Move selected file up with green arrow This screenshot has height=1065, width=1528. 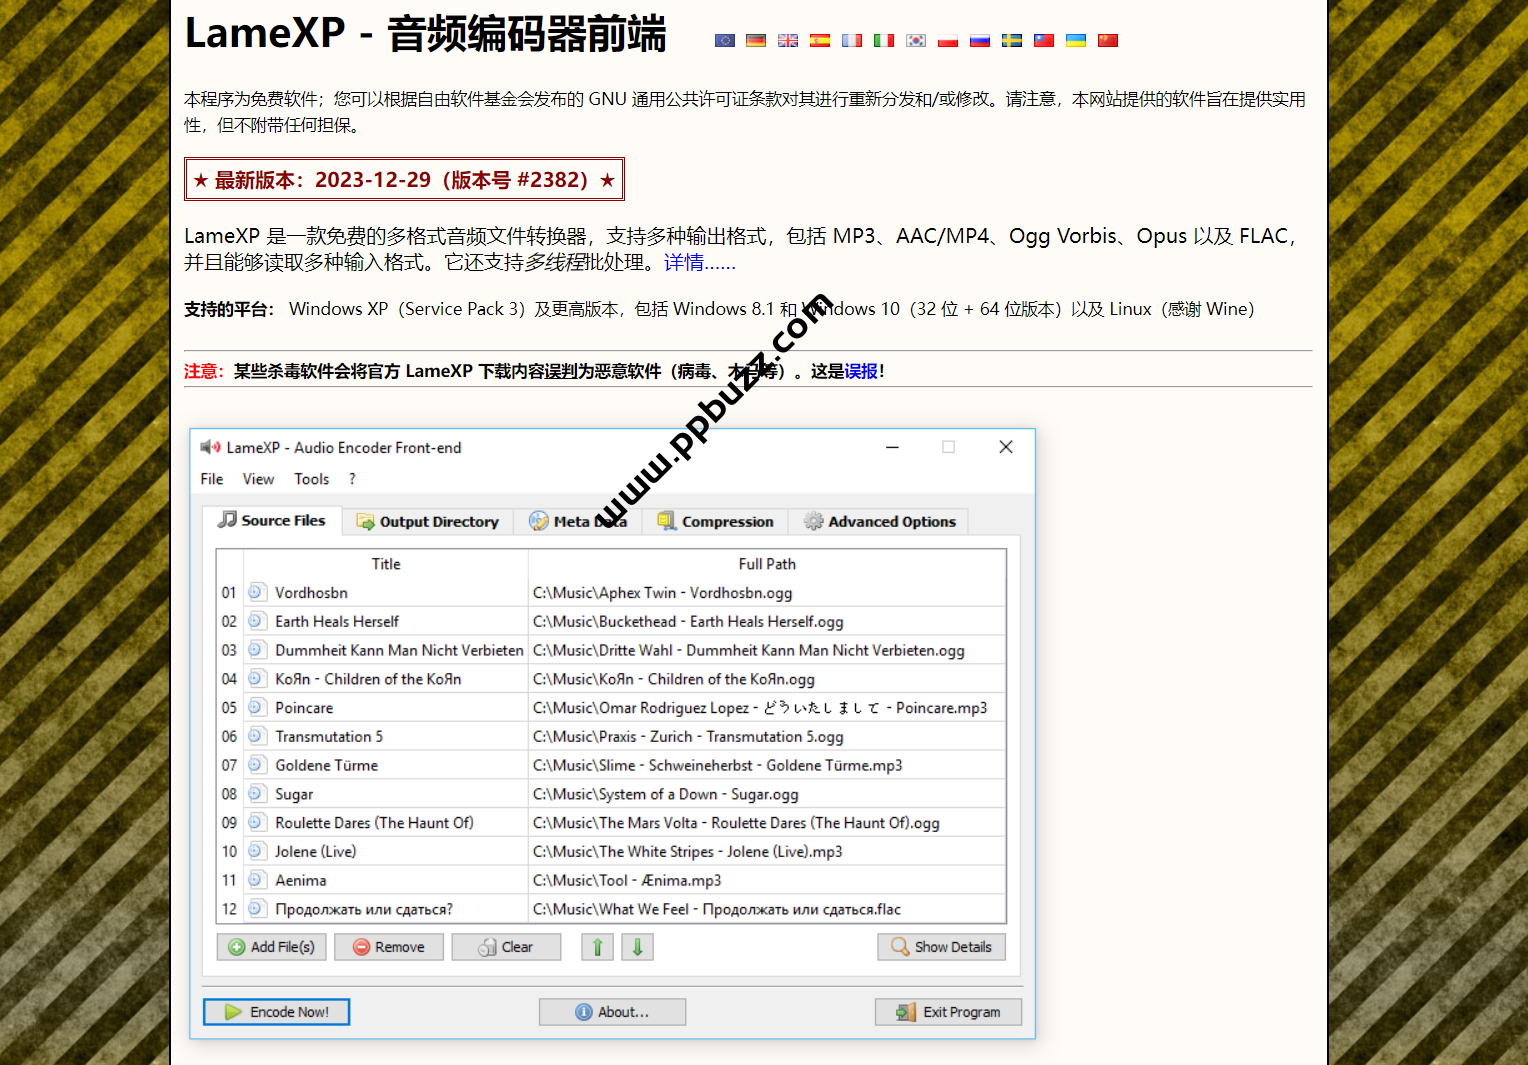pyautogui.click(x=598, y=947)
